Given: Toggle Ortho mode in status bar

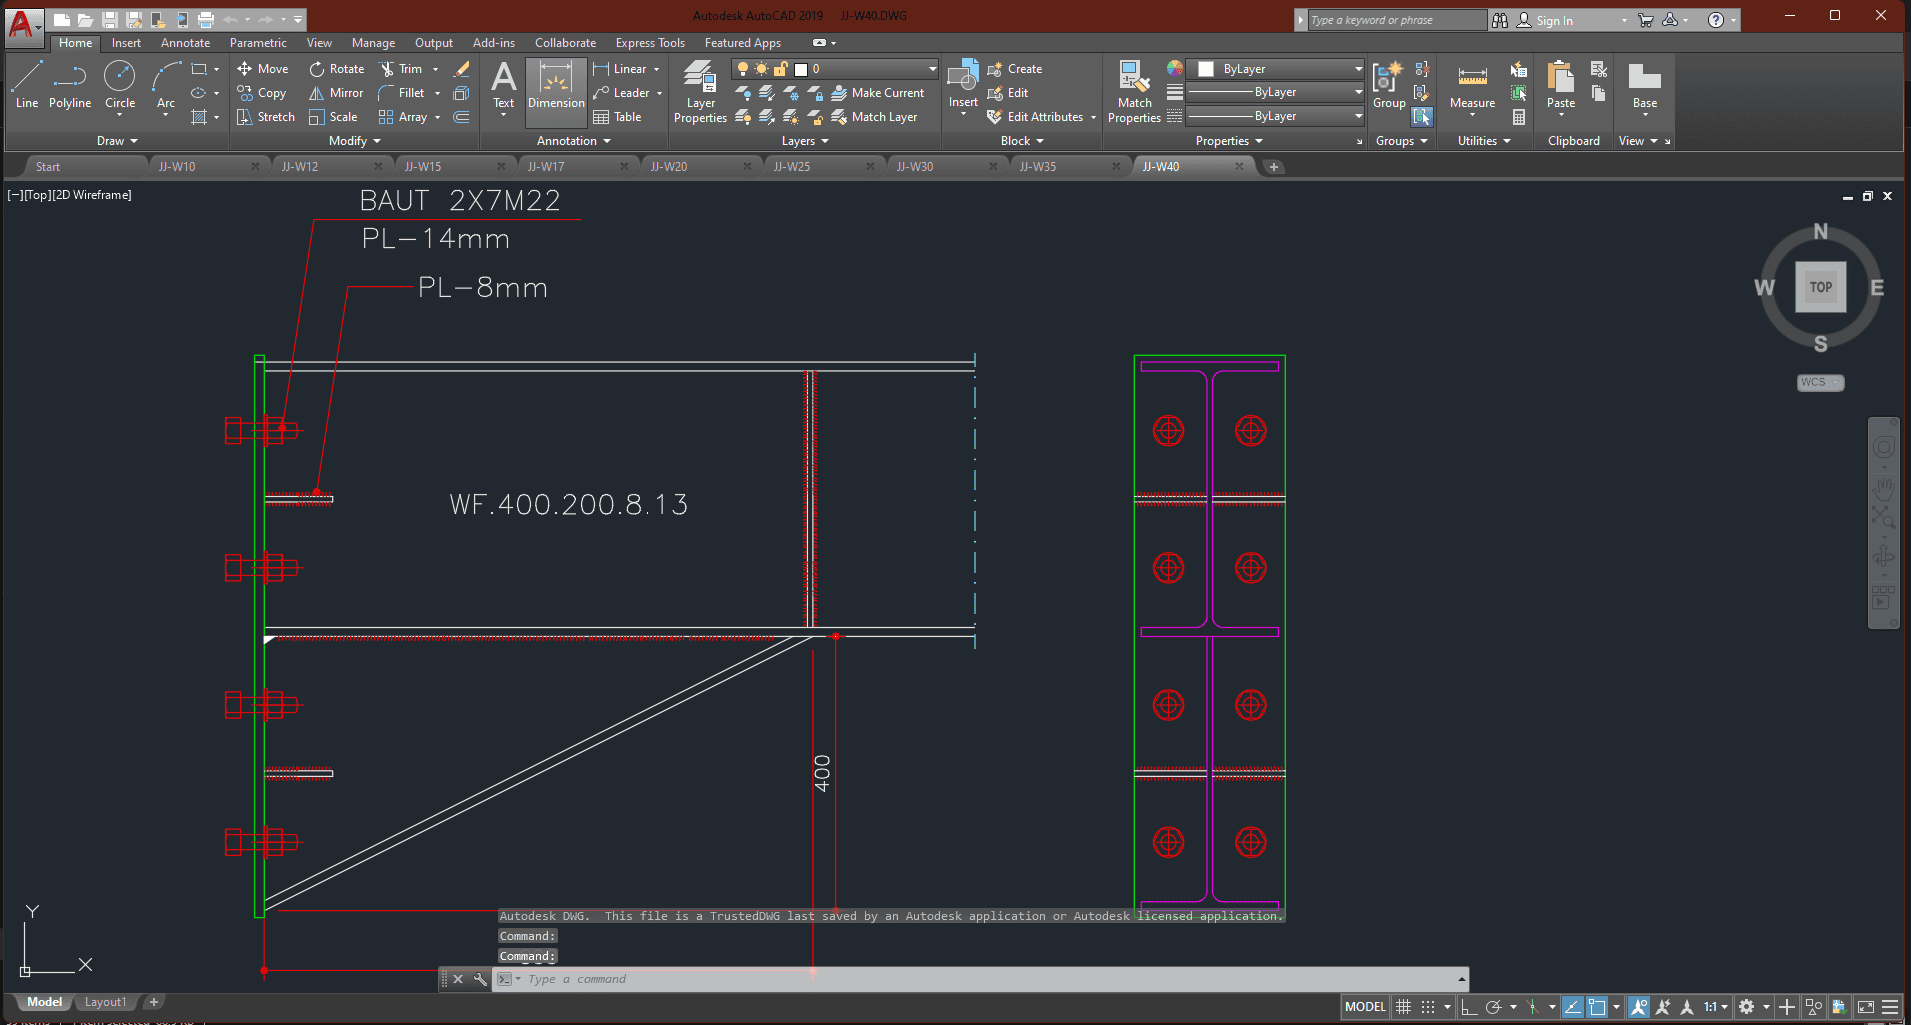Looking at the screenshot, I should pos(1469,1007).
